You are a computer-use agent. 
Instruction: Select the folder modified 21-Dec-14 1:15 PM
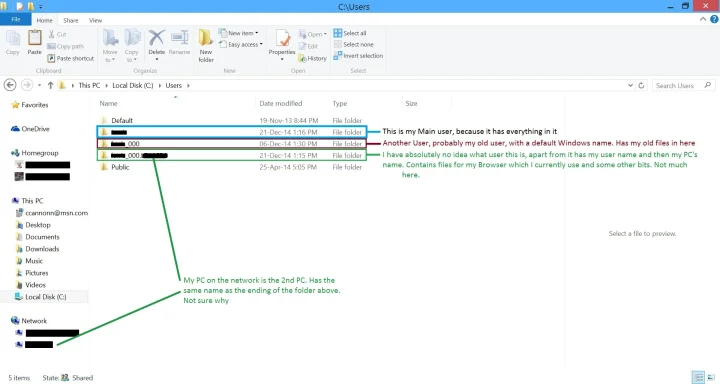[x=232, y=155]
